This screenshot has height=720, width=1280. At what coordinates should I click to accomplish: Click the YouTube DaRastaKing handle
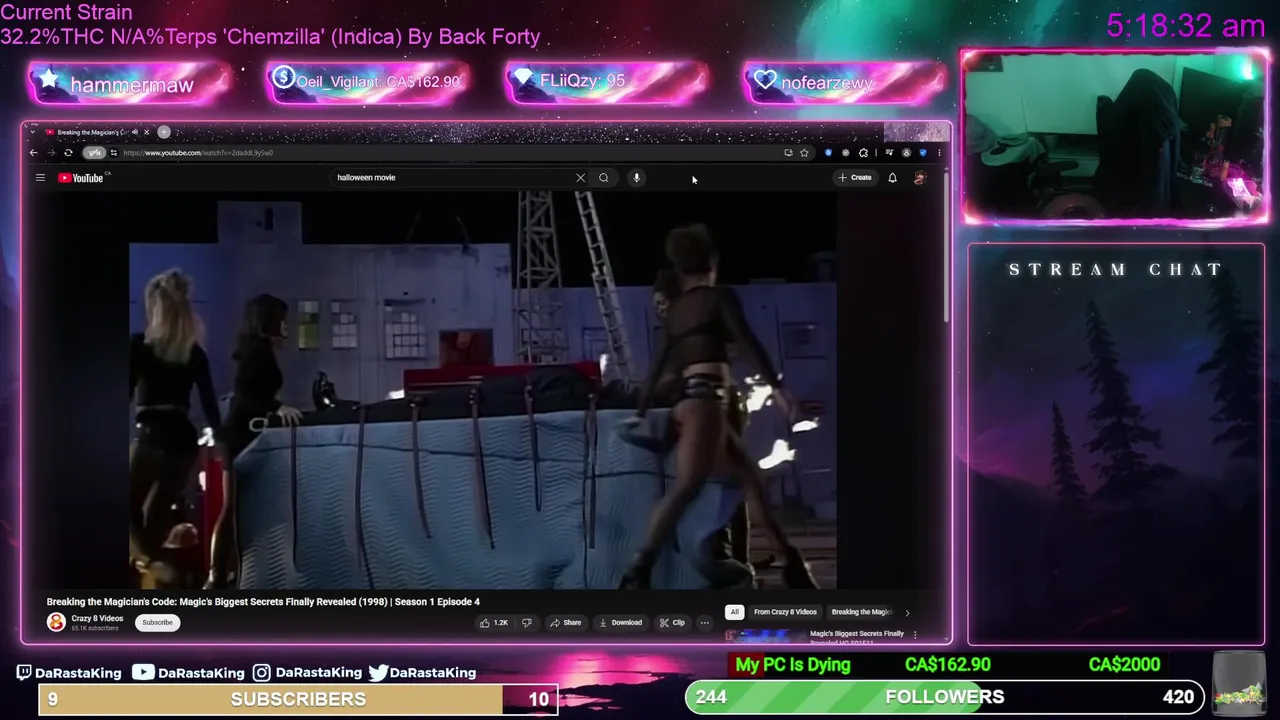pos(188,672)
